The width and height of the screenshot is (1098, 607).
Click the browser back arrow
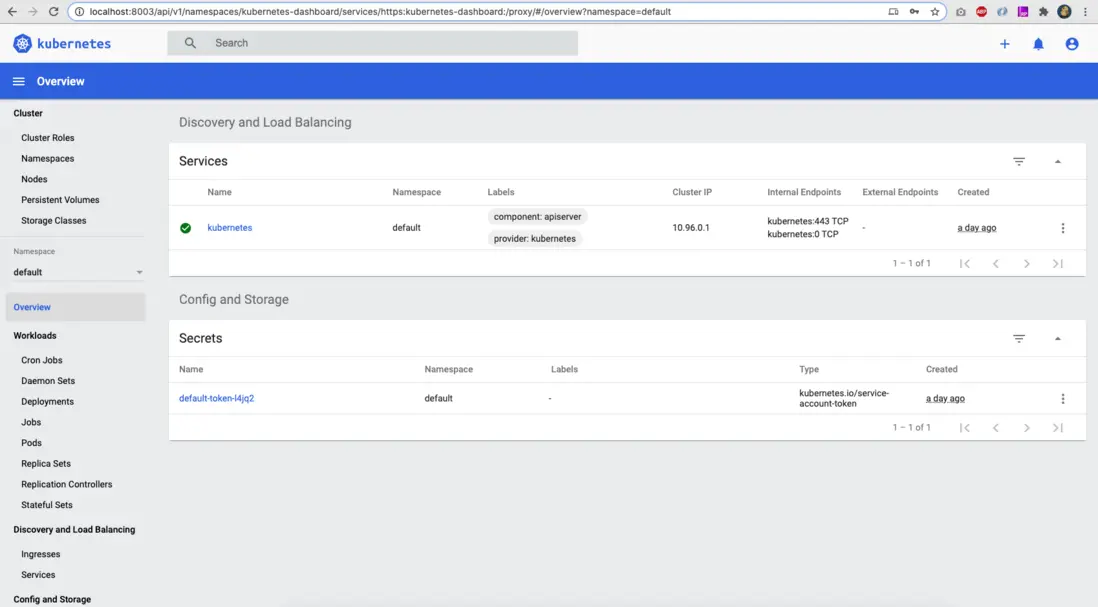pos(12,12)
